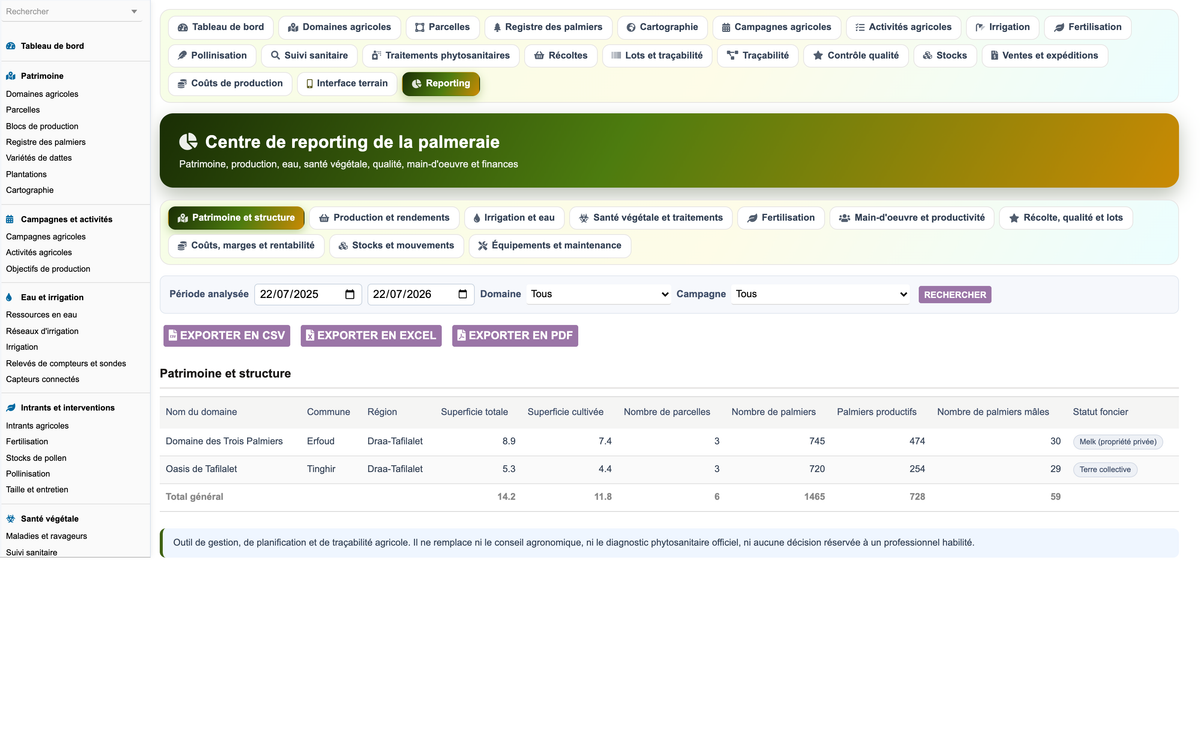
Task: Click sidebar Intrants et interventions leaf icon
Action: coord(10,408)
